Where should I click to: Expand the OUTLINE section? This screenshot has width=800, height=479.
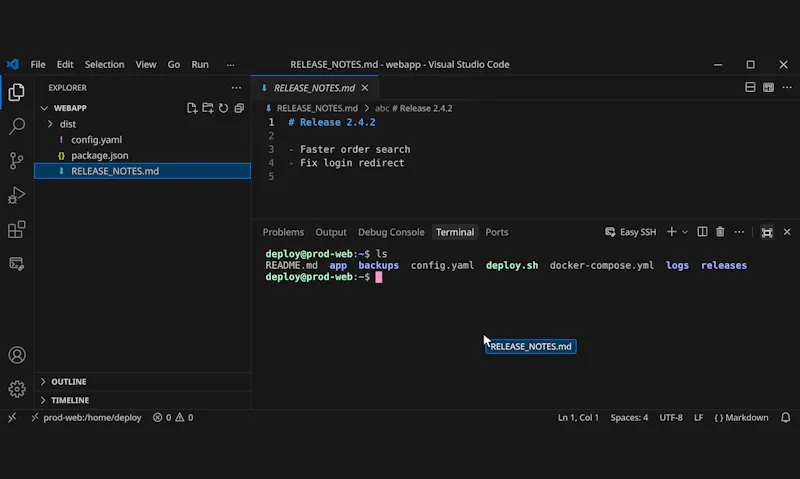tap(68, 382)
